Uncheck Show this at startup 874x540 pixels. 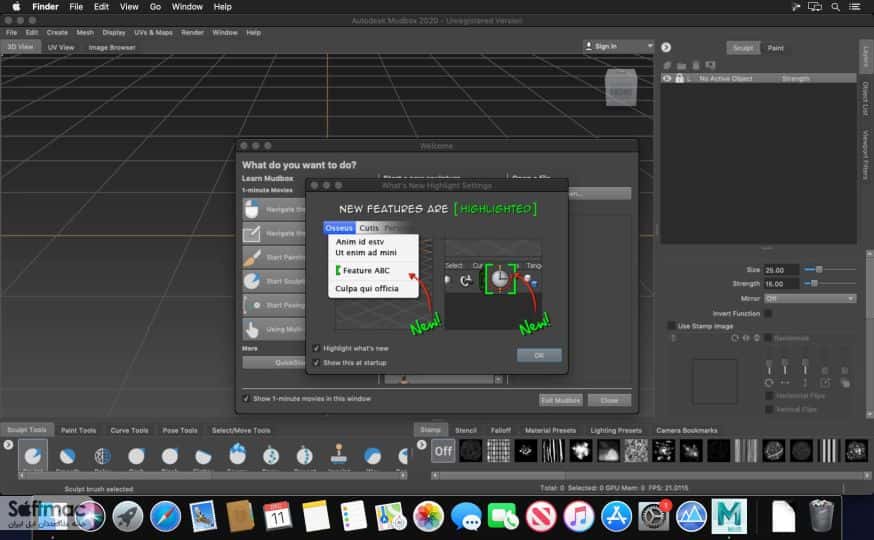click(x=316, y=363)
